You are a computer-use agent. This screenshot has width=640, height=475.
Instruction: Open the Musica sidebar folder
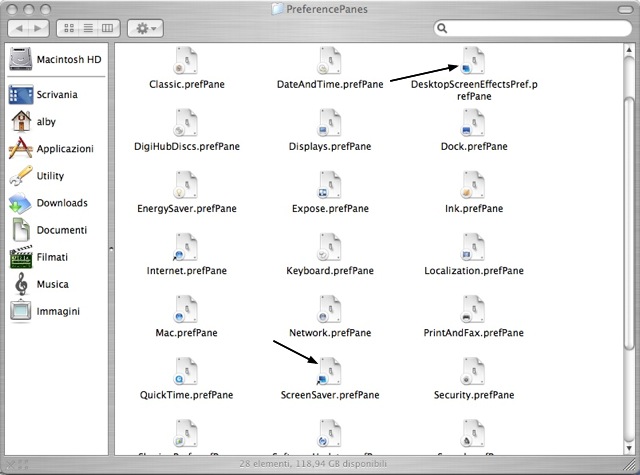pos(40,284)
